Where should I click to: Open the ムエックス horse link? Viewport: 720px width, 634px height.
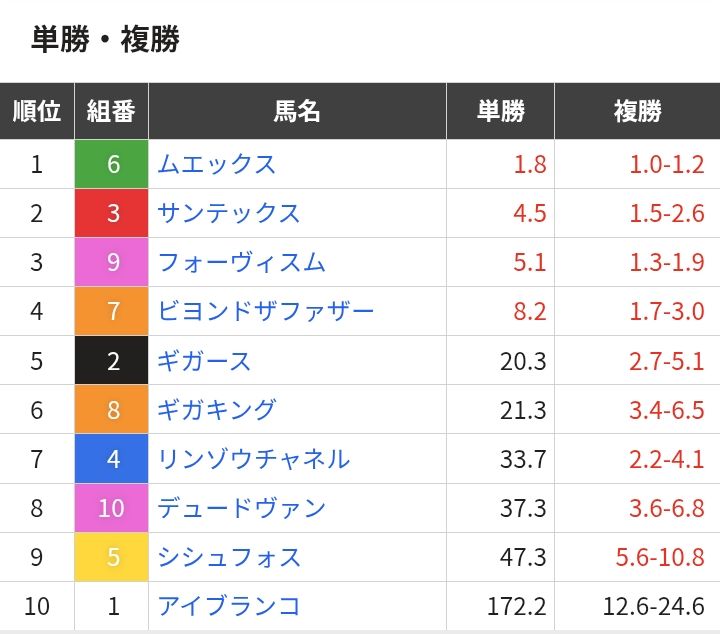click(x=216, y=164)
